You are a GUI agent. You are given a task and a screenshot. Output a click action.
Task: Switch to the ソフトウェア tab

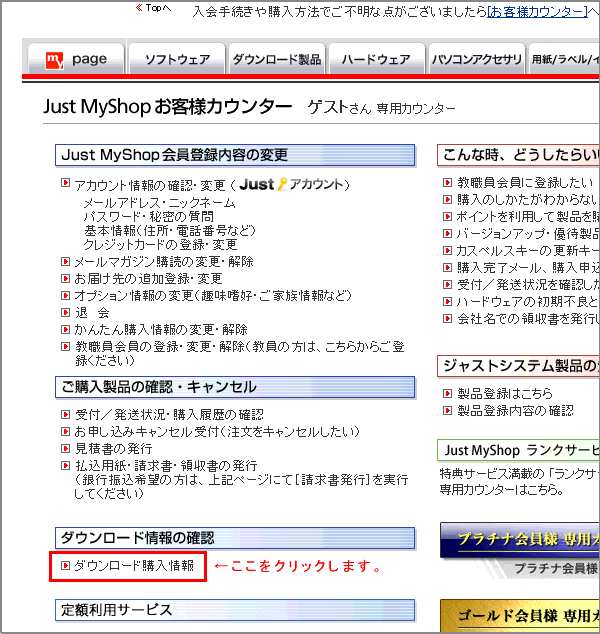[177, 60]
